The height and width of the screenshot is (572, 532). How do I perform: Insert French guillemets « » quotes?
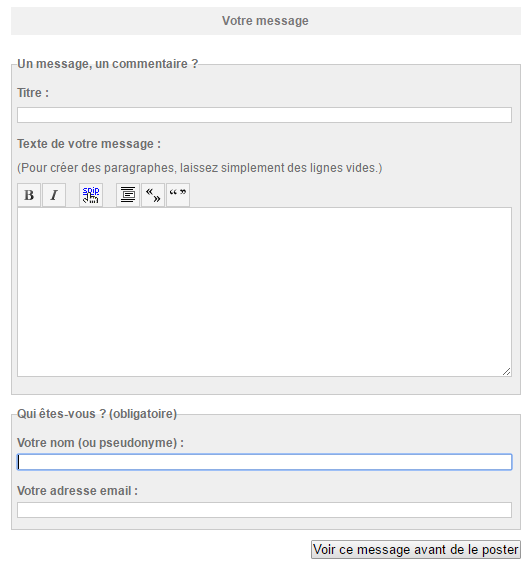tap(153, 195)
